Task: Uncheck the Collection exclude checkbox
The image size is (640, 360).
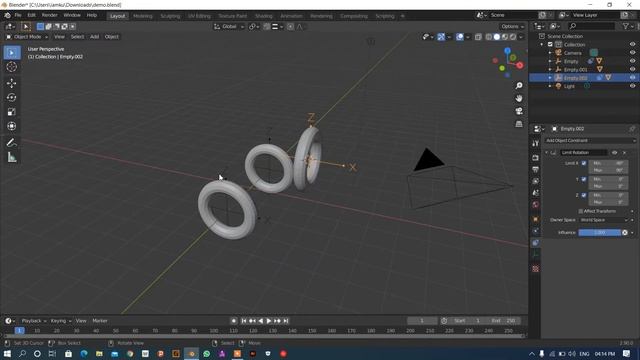Action: point(550,44)
